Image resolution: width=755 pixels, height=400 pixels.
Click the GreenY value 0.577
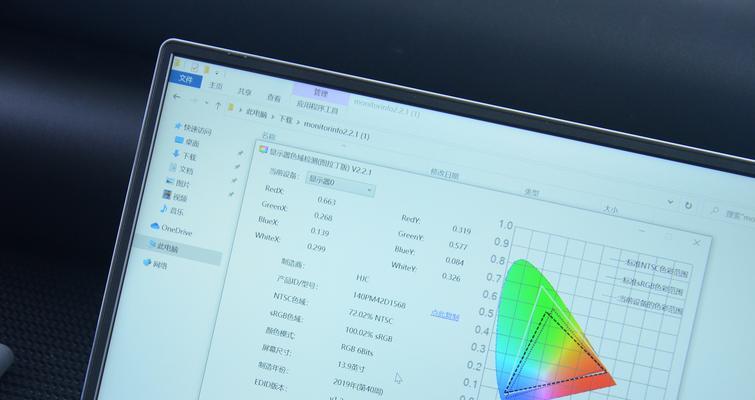point(458,245)
